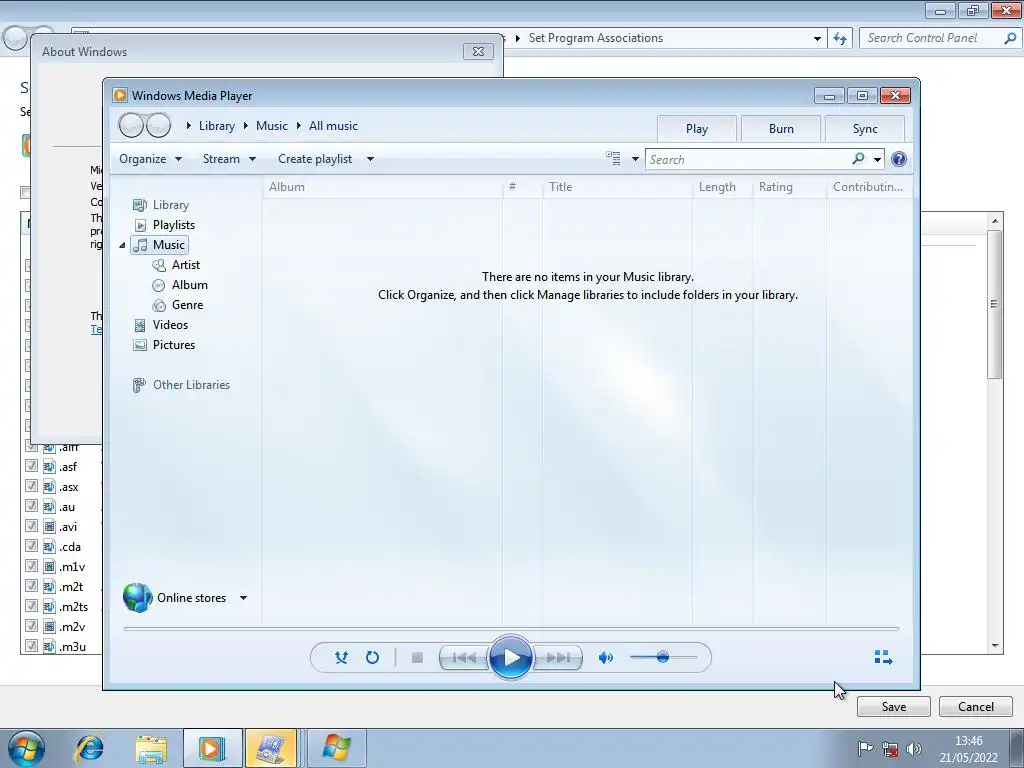Click the View options icon
This screenshot has width=1024, height=768.
[613, 159]
